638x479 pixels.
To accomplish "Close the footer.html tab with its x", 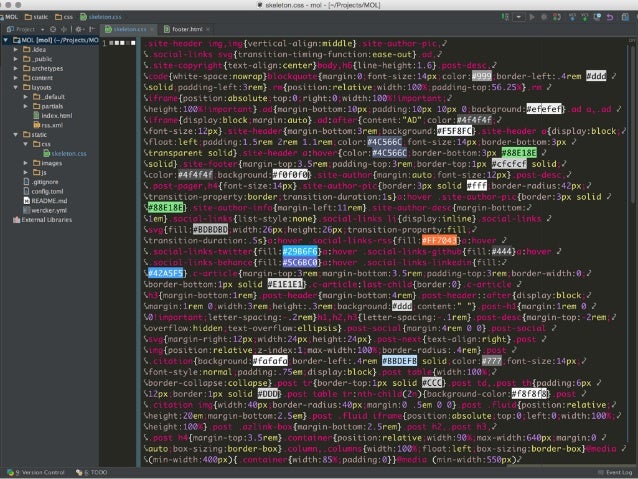I will (x=206, y=30).
